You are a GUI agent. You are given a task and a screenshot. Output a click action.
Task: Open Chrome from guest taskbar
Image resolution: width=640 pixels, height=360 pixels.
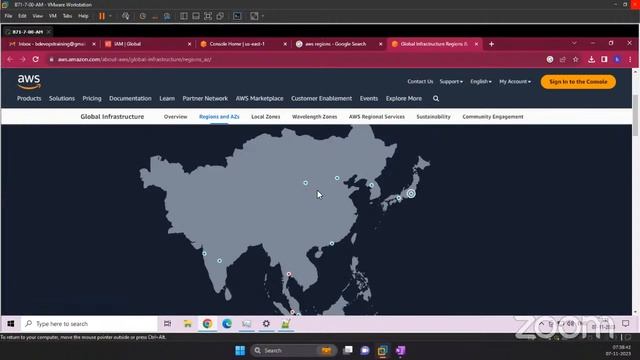[x=207, y=324]
